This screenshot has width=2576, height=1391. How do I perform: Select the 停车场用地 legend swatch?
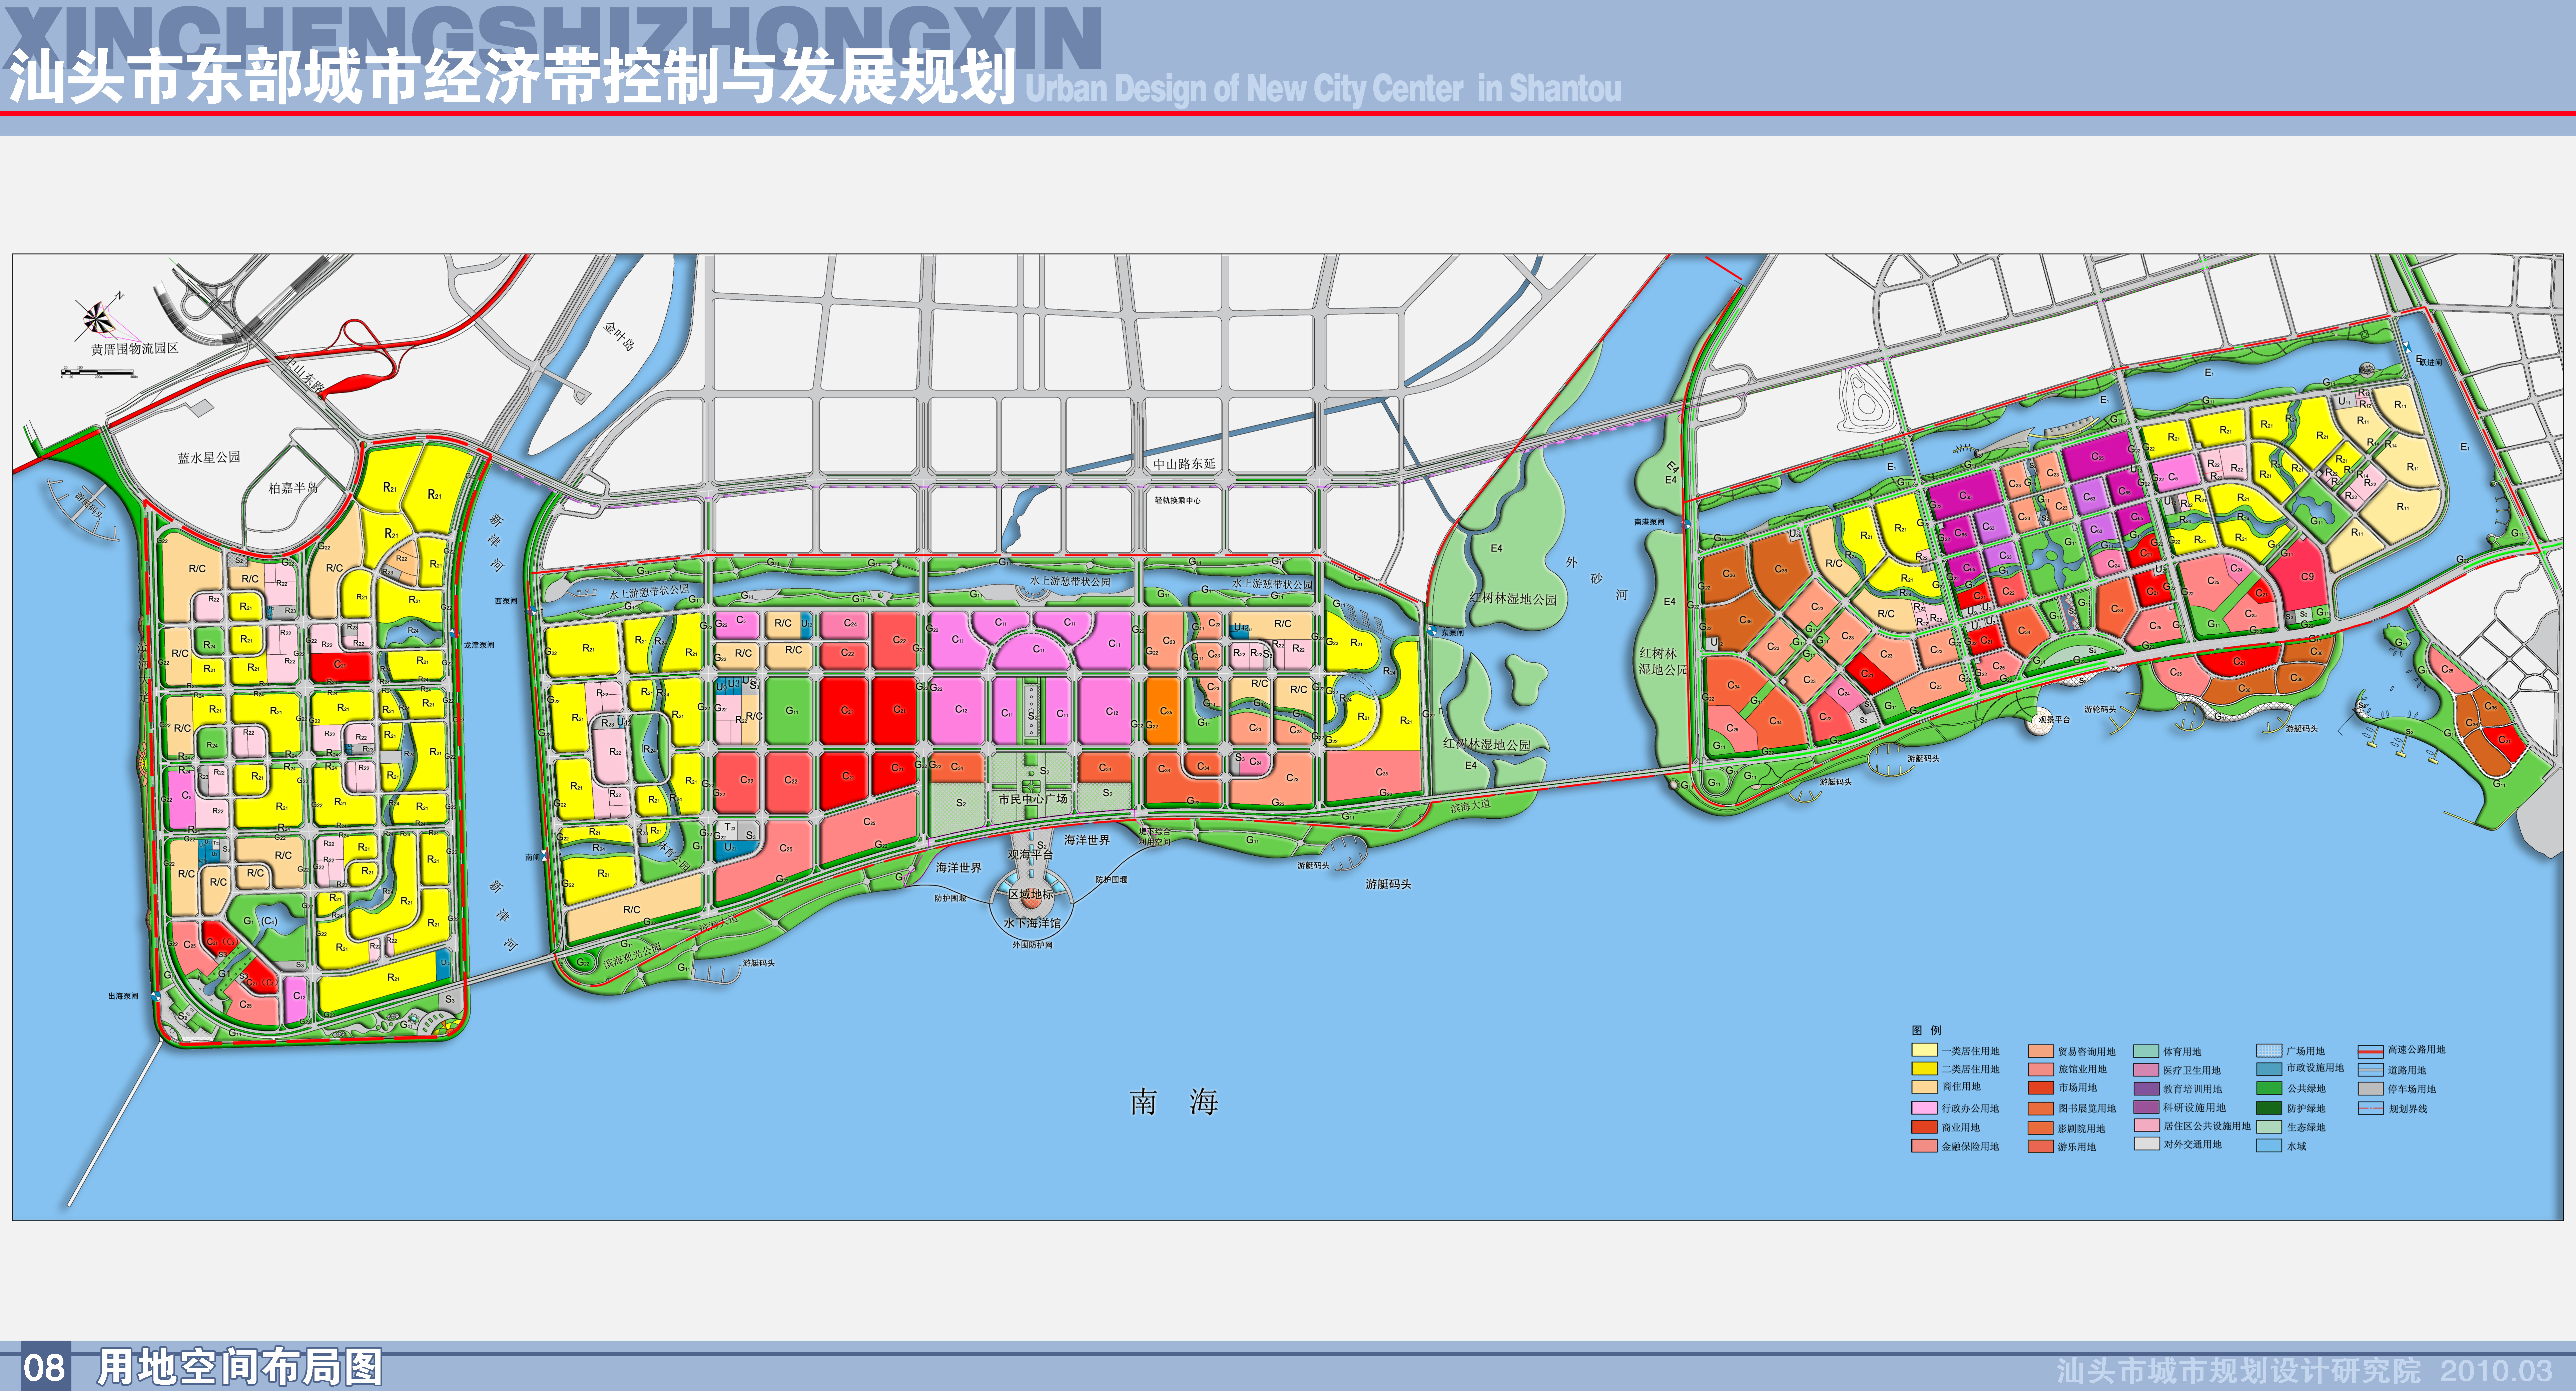tap(2371, 1089)
